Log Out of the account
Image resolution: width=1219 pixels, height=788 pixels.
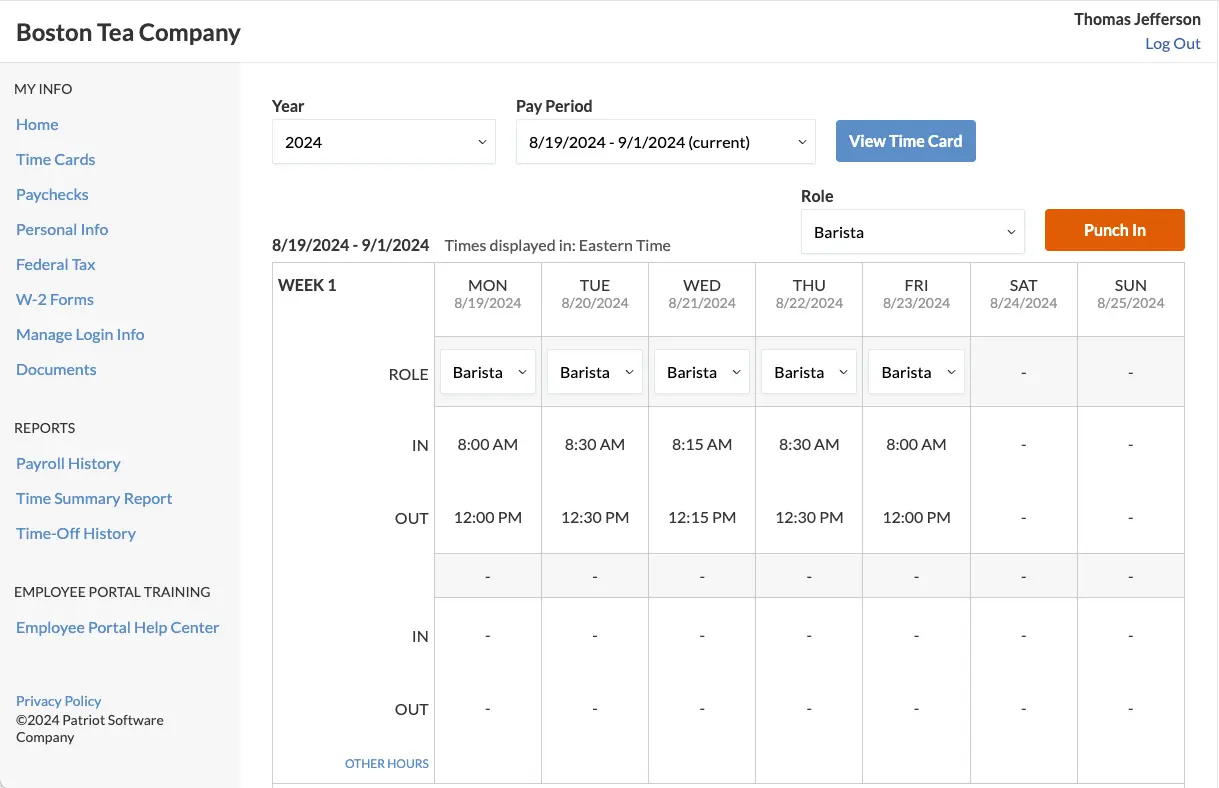[x=1173, y=44]
